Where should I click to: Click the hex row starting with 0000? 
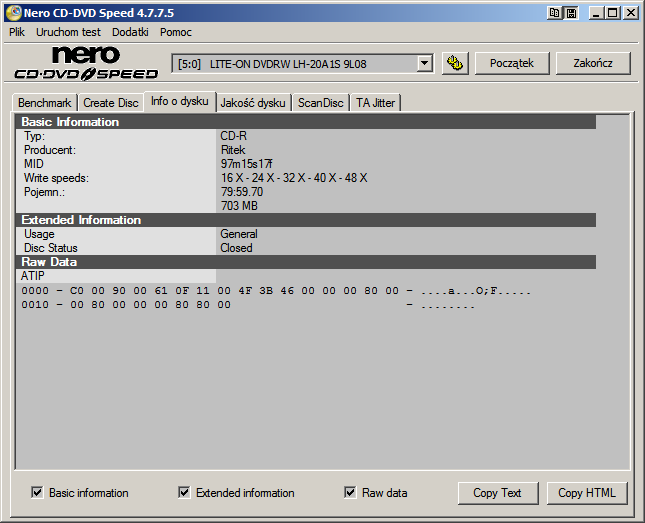[x=276, y=291]
